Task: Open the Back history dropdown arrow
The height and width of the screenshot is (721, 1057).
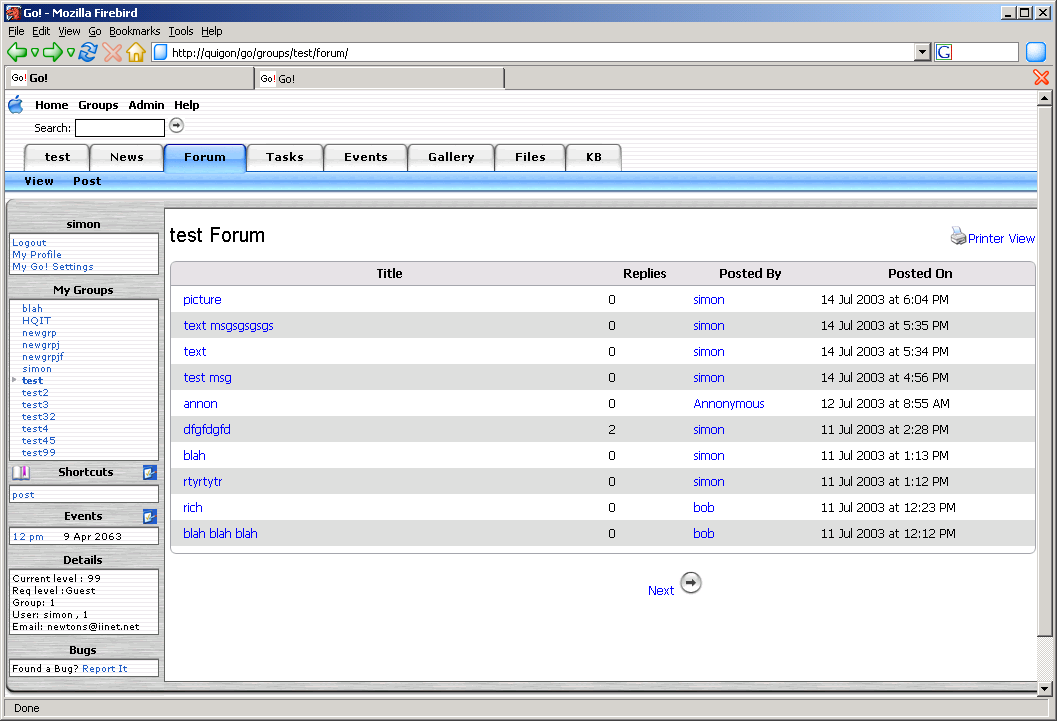Action: click(34, 53)
